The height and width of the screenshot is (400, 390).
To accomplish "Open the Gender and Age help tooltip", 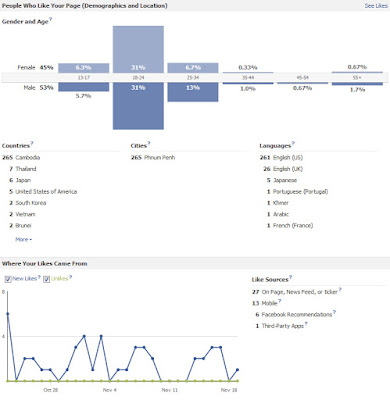I will 51,20.
